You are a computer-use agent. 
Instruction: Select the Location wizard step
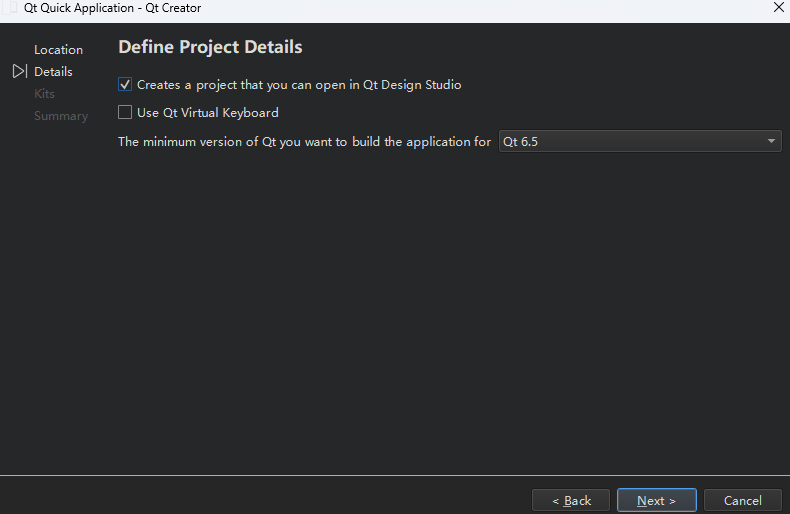click(58, 50)
